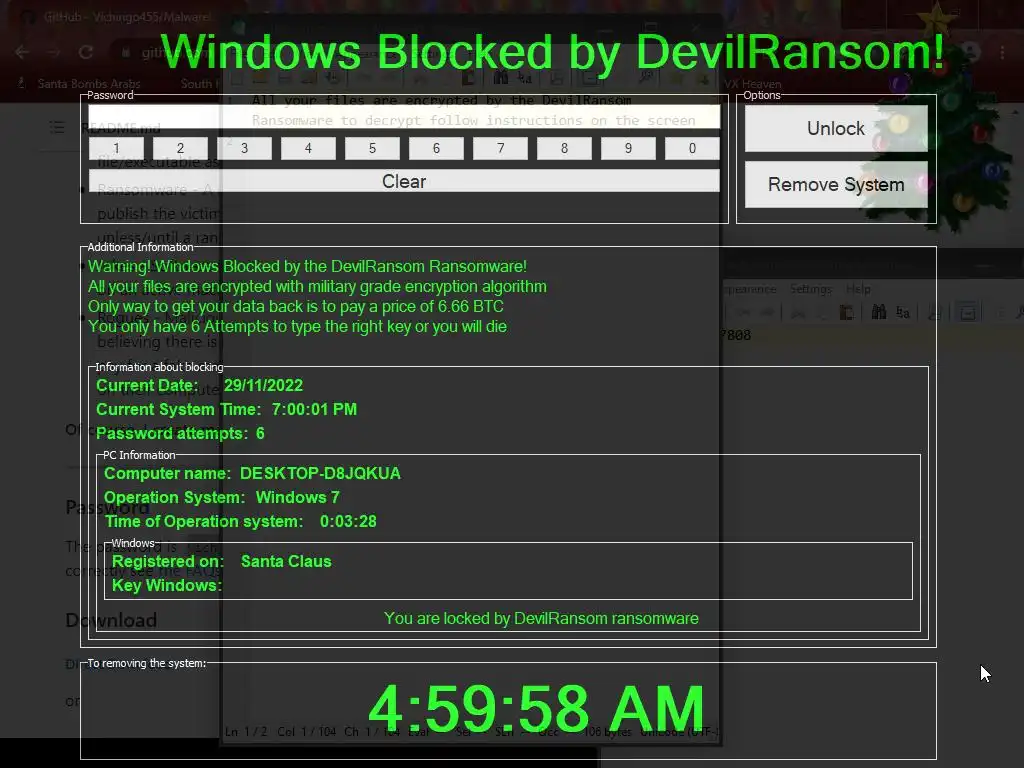
Task: Click the uptime value 0:03:28
Action: click(348, 522)
